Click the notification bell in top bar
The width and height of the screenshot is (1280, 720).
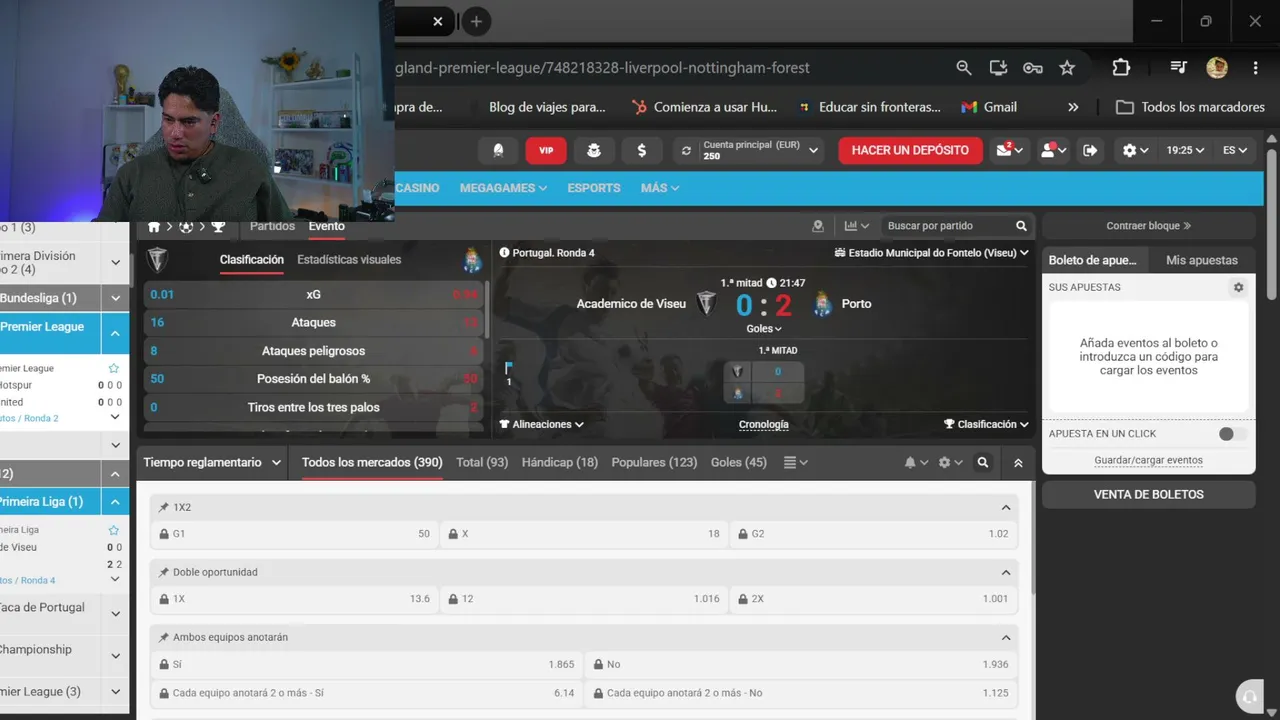(x=498, y=150)
